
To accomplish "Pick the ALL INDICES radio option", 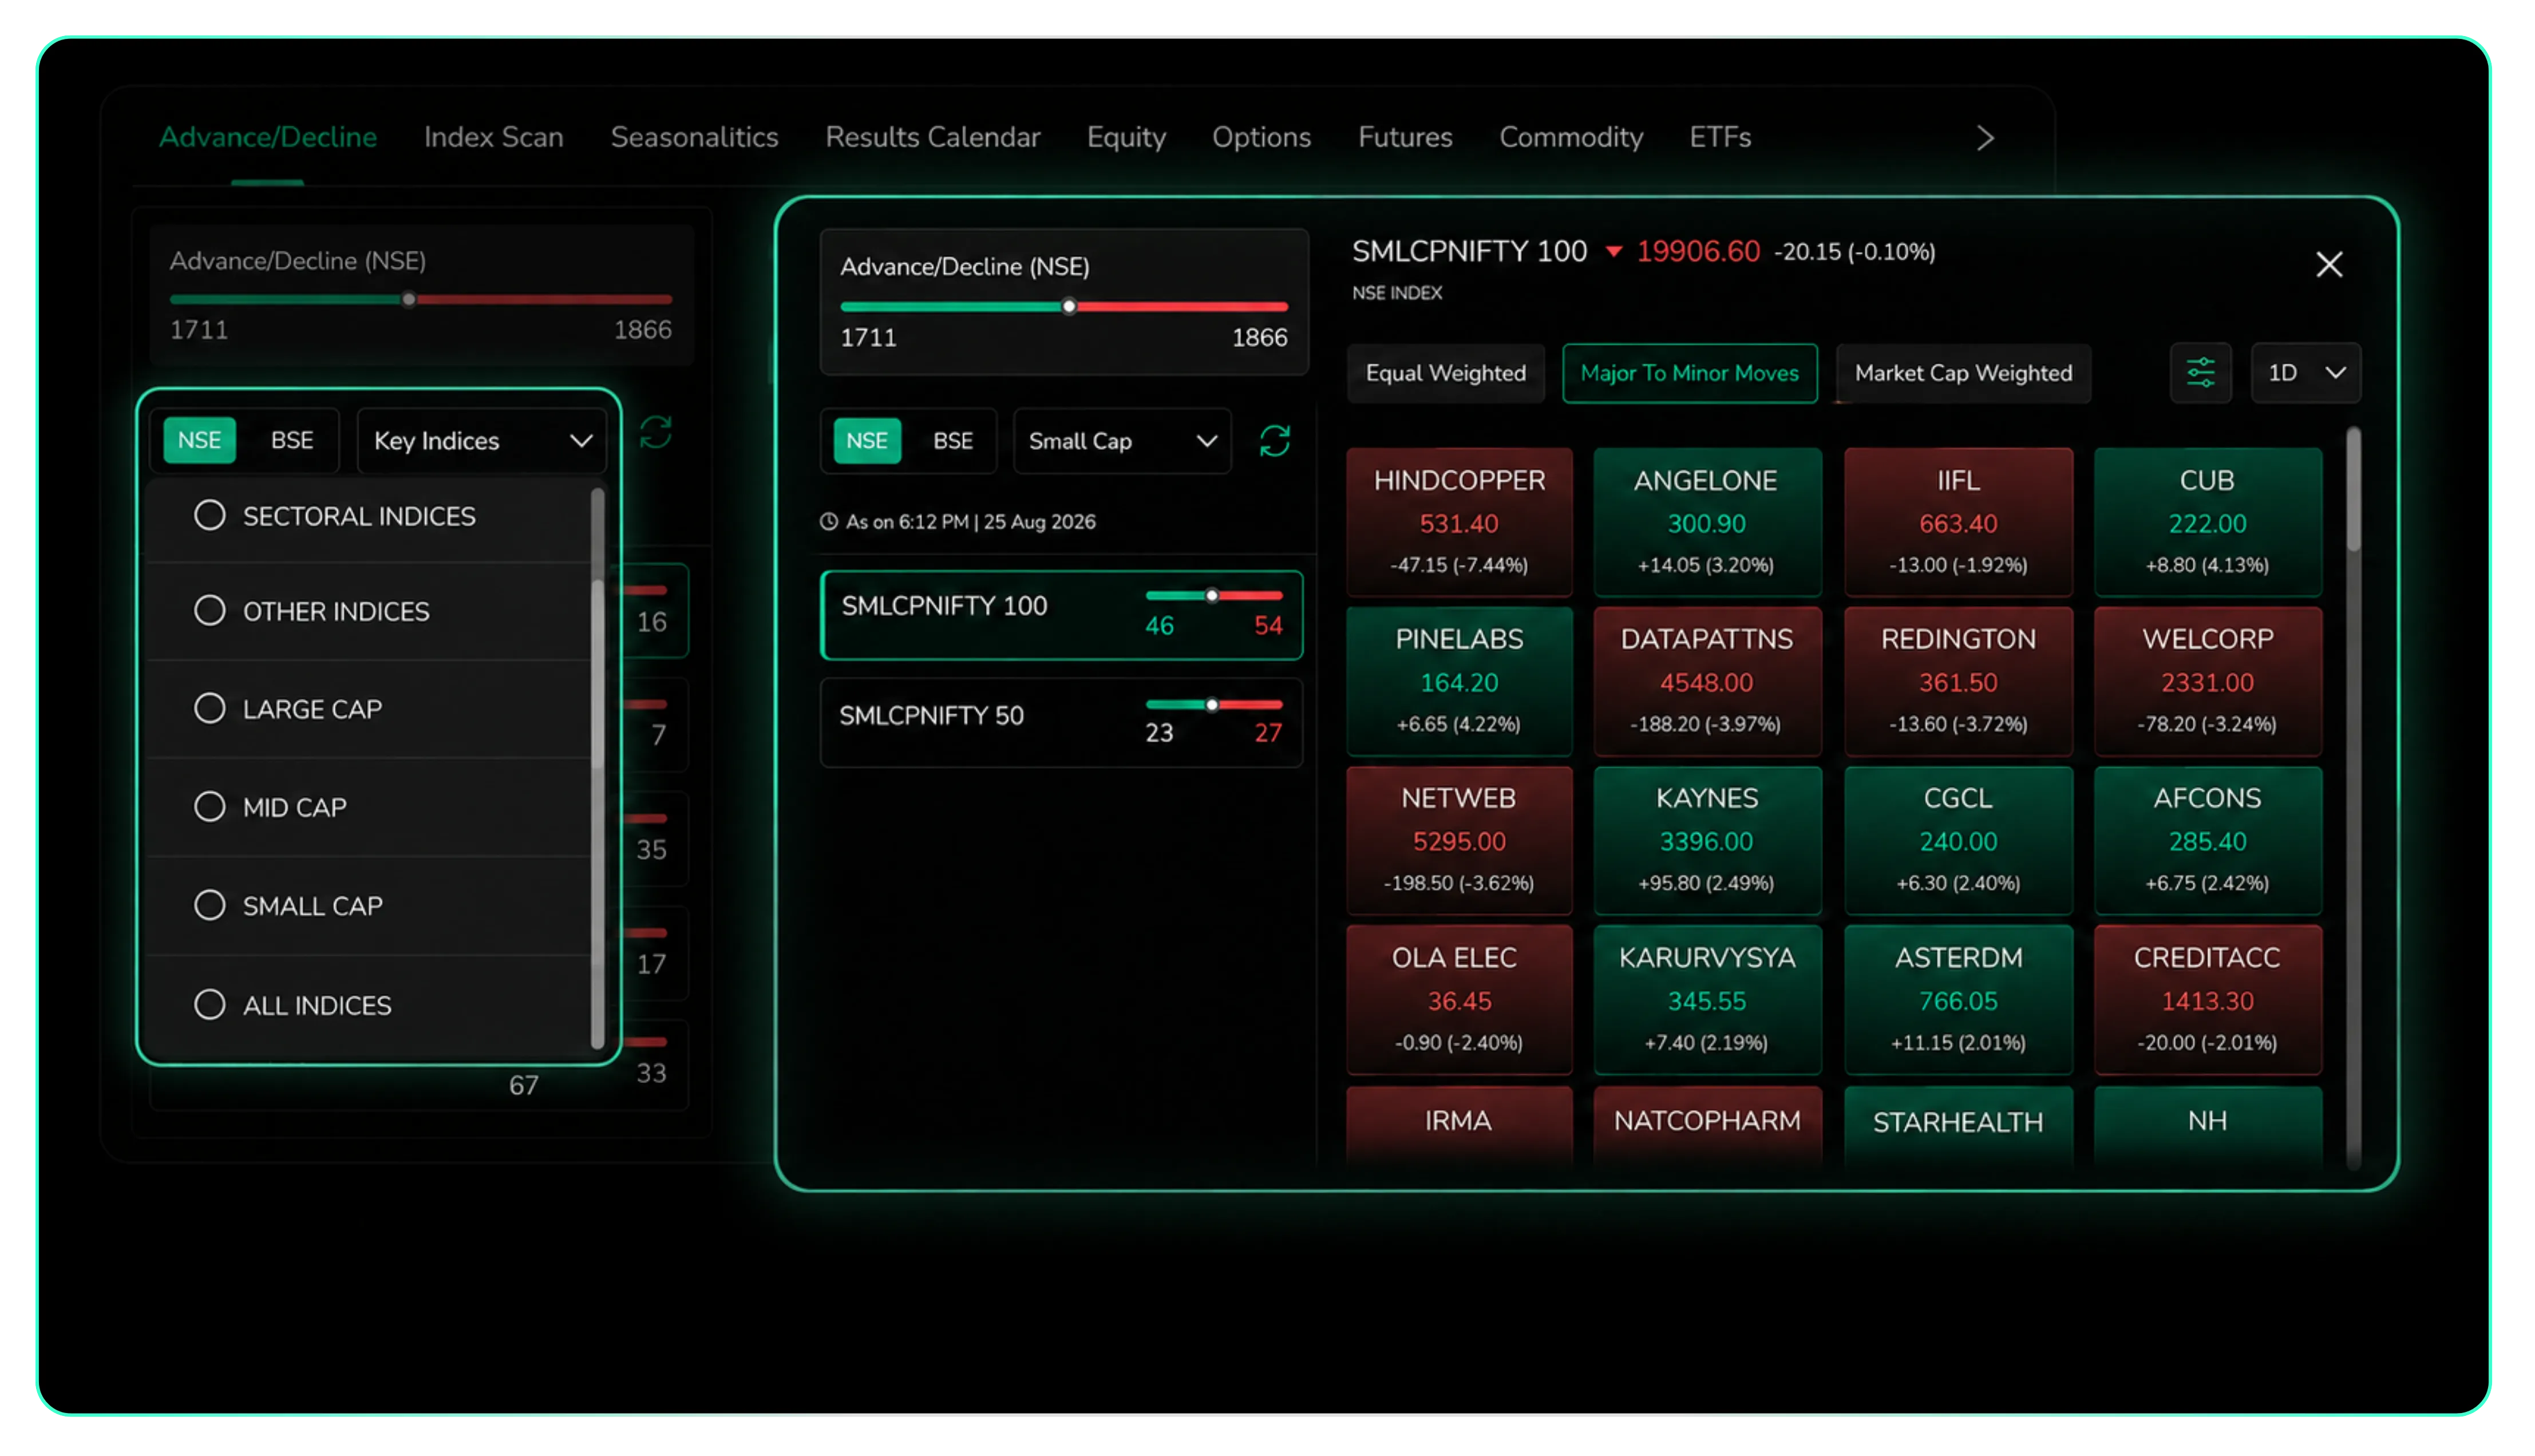I will point(209,1005).
